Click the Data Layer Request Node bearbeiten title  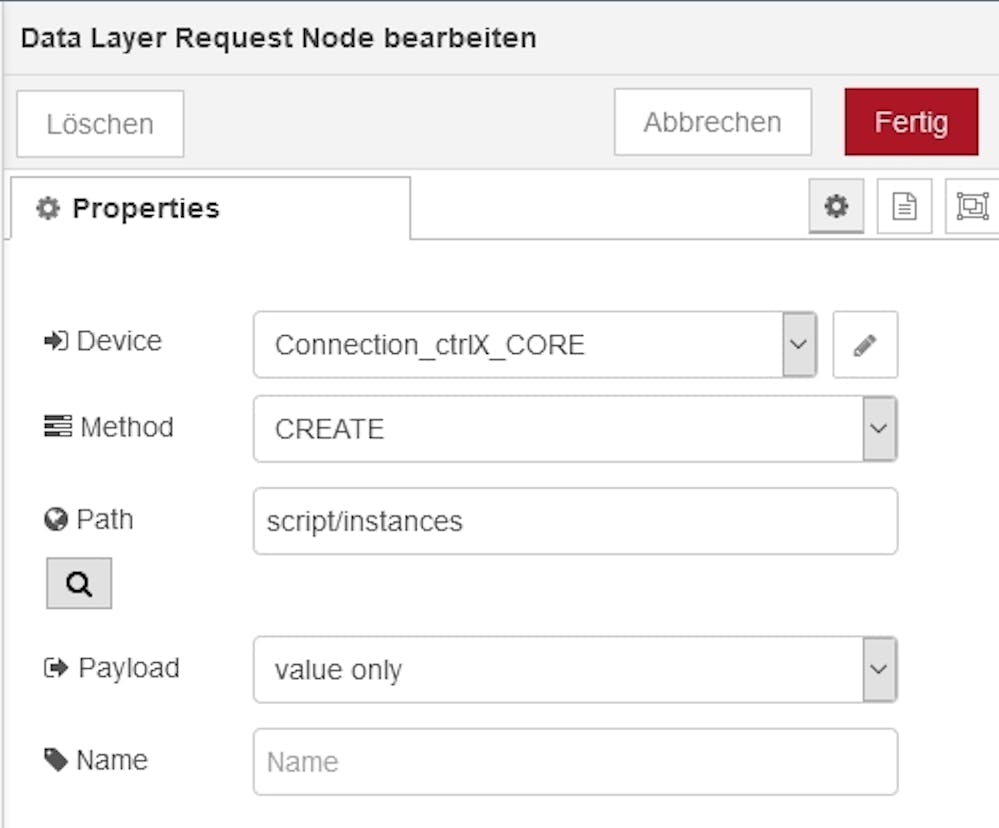[x=278, y=38]
